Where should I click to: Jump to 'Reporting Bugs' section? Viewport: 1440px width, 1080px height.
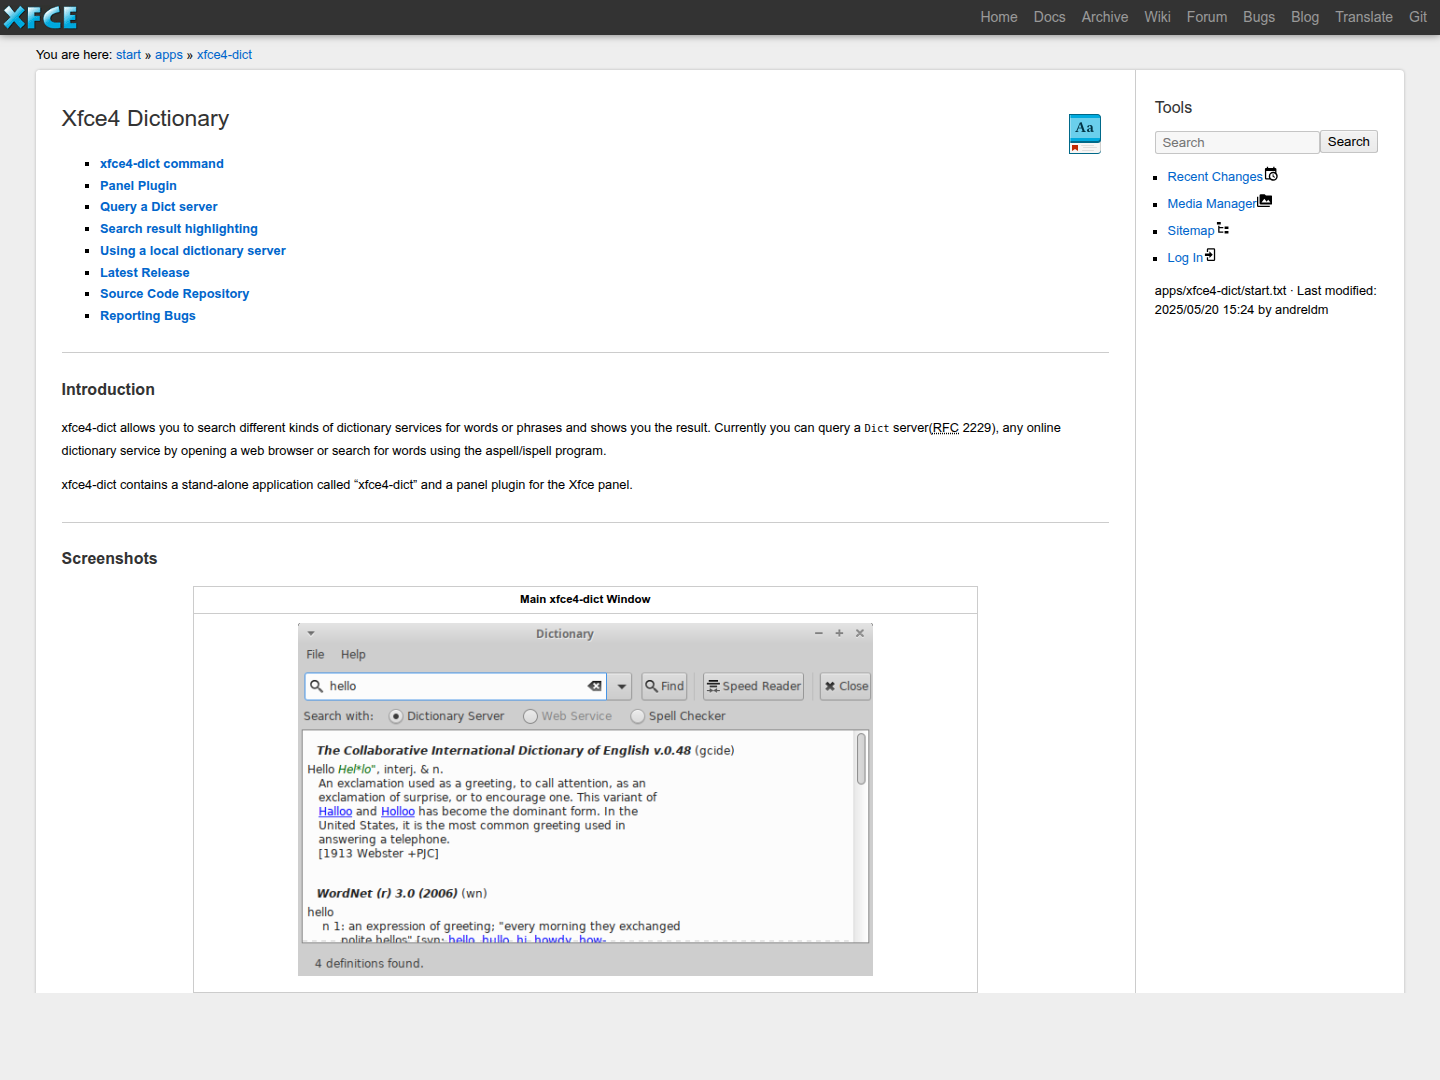point(148,316)
